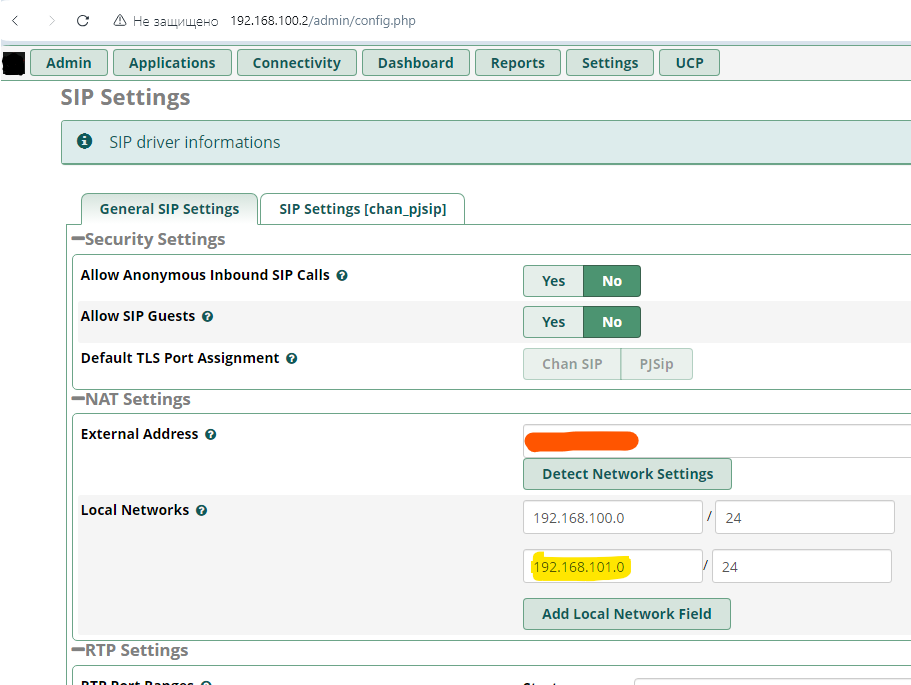Click the Local Networks help icon

point(201,510)
